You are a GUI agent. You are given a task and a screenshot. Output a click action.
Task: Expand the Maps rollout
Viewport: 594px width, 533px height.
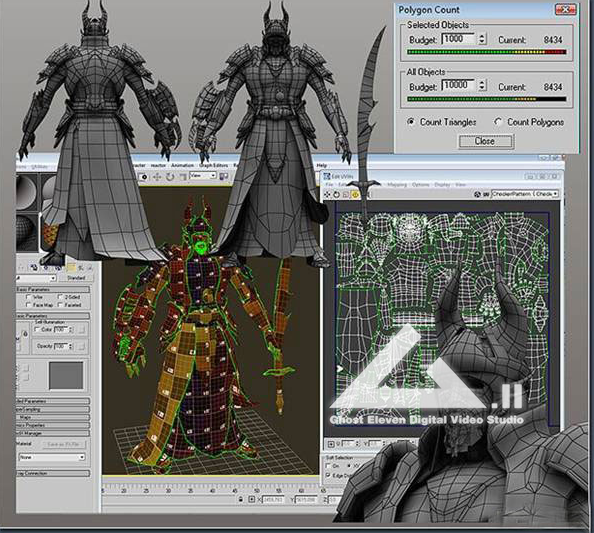coord(53,417)
